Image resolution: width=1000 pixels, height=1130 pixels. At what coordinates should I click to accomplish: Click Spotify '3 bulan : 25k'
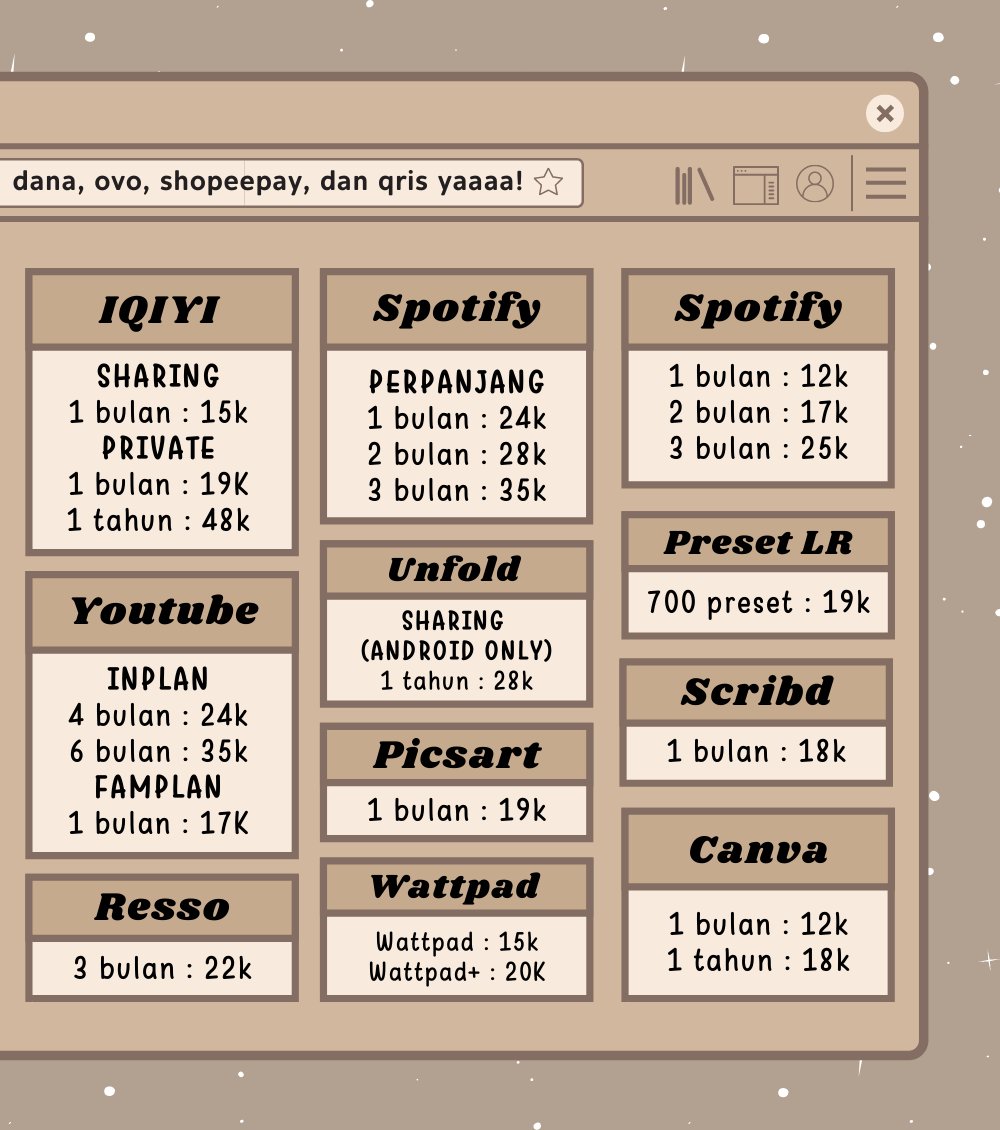click(758, 448)
